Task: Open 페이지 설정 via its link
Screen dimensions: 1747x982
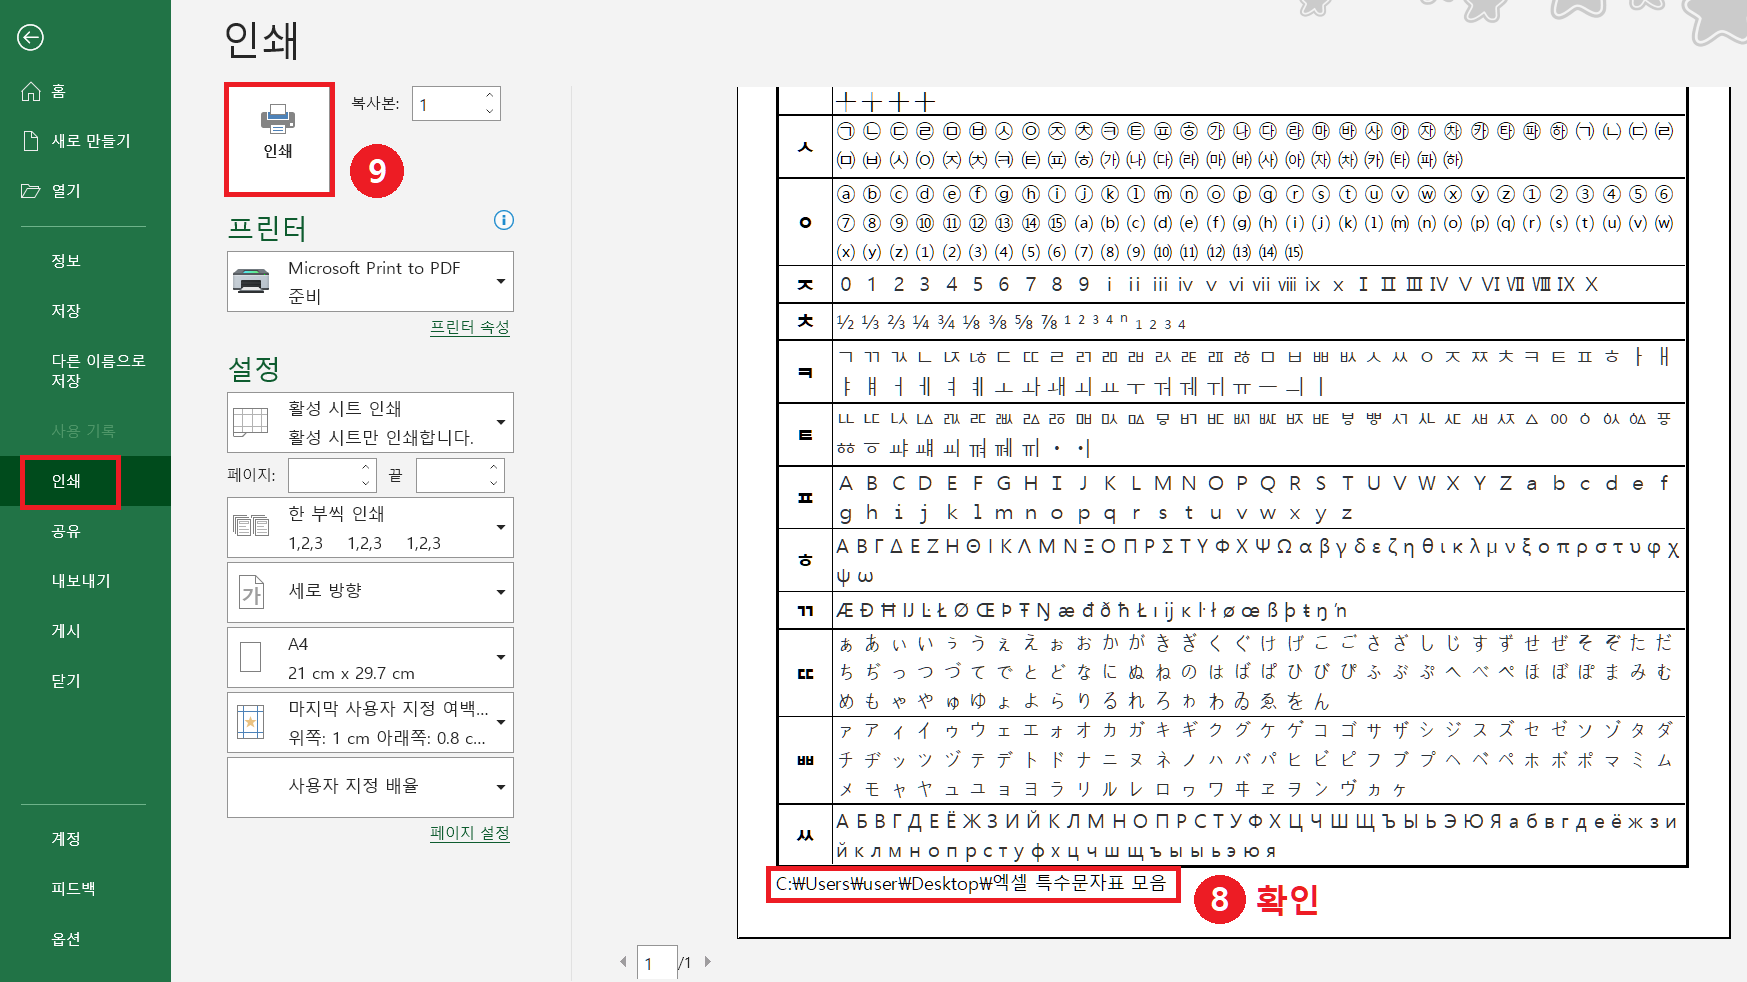Action: point(469,833)
